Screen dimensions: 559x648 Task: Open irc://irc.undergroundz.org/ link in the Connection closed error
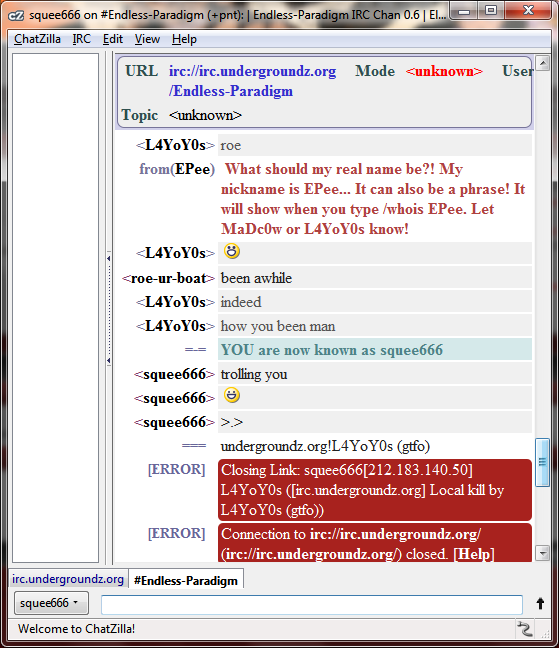(395, 534)
